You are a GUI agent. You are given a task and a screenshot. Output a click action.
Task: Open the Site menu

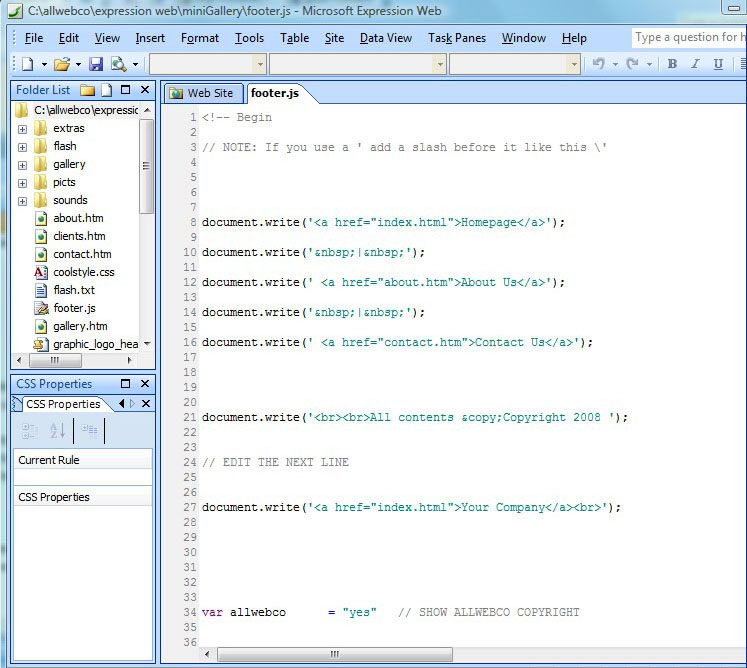(334, 38)
